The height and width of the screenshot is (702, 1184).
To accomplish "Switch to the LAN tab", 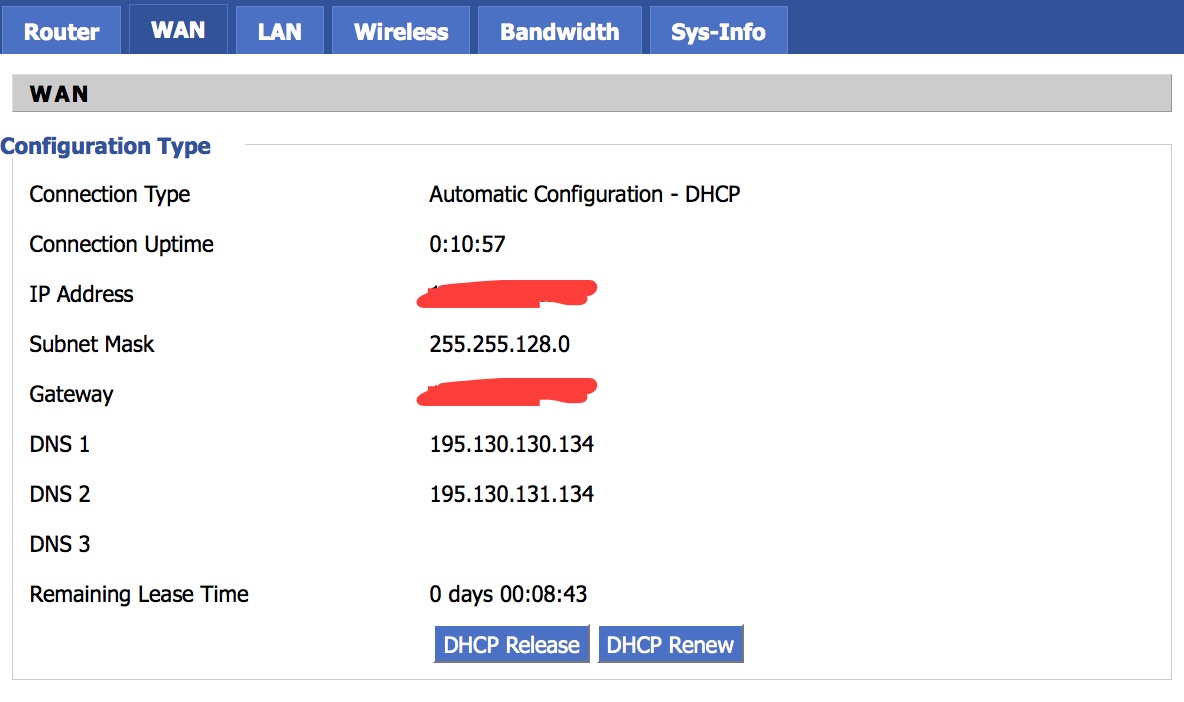I will (x=279, y=31).
